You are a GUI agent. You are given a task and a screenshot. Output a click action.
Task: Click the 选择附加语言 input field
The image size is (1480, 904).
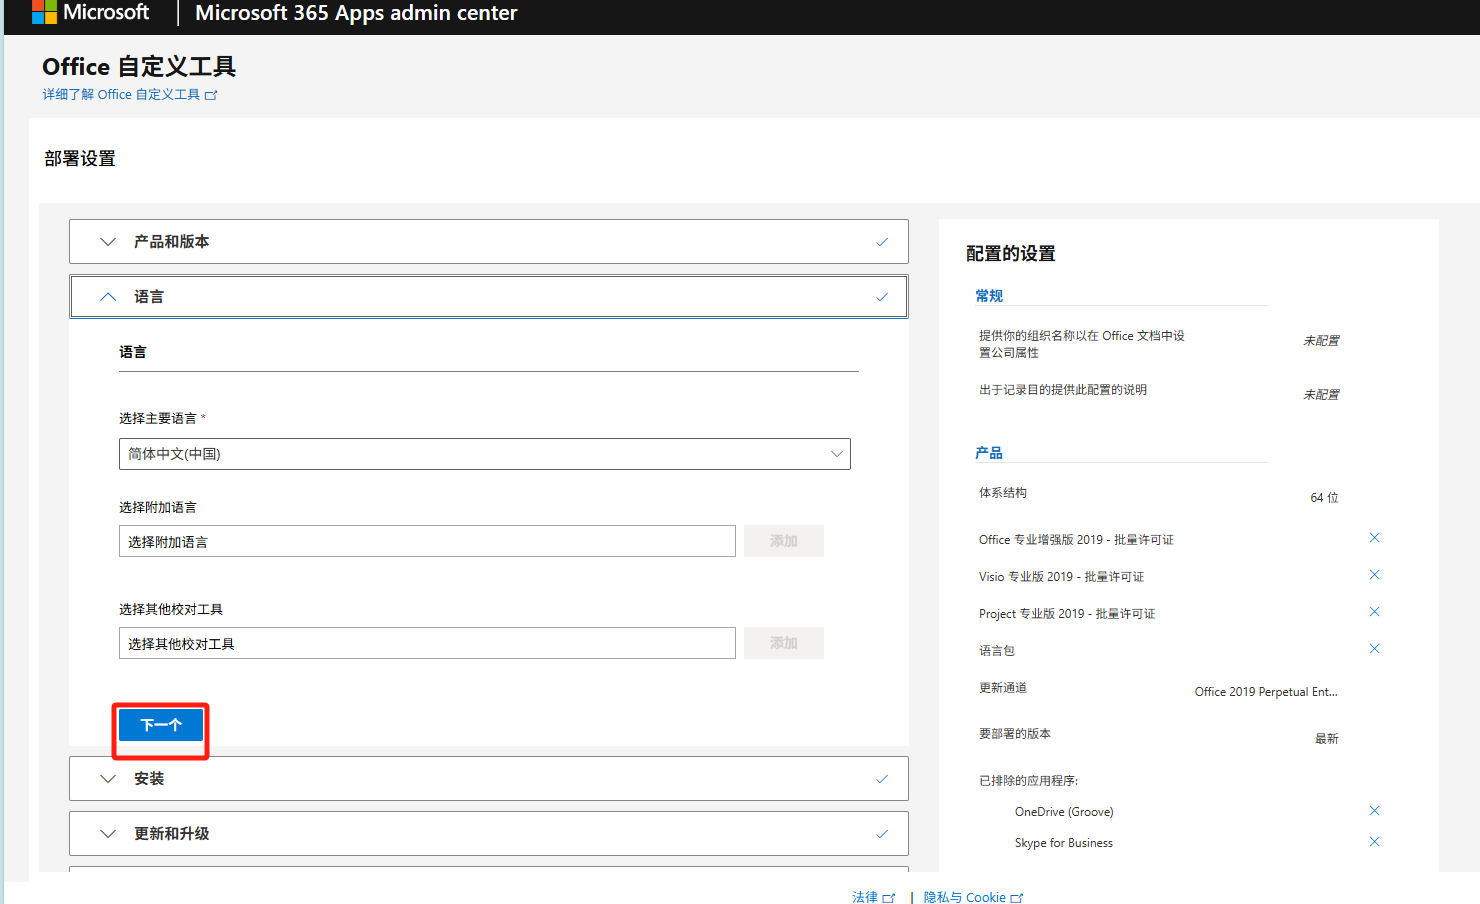(427, 541)
